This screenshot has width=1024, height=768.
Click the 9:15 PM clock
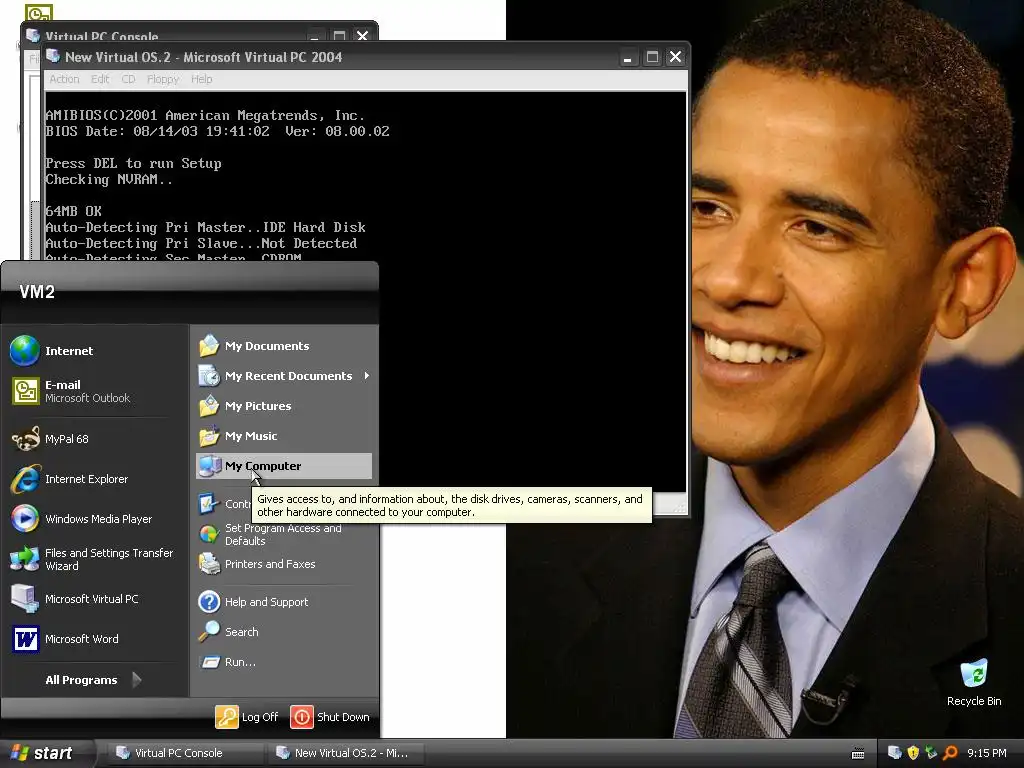pyautogui.click(x=987, y=753)
